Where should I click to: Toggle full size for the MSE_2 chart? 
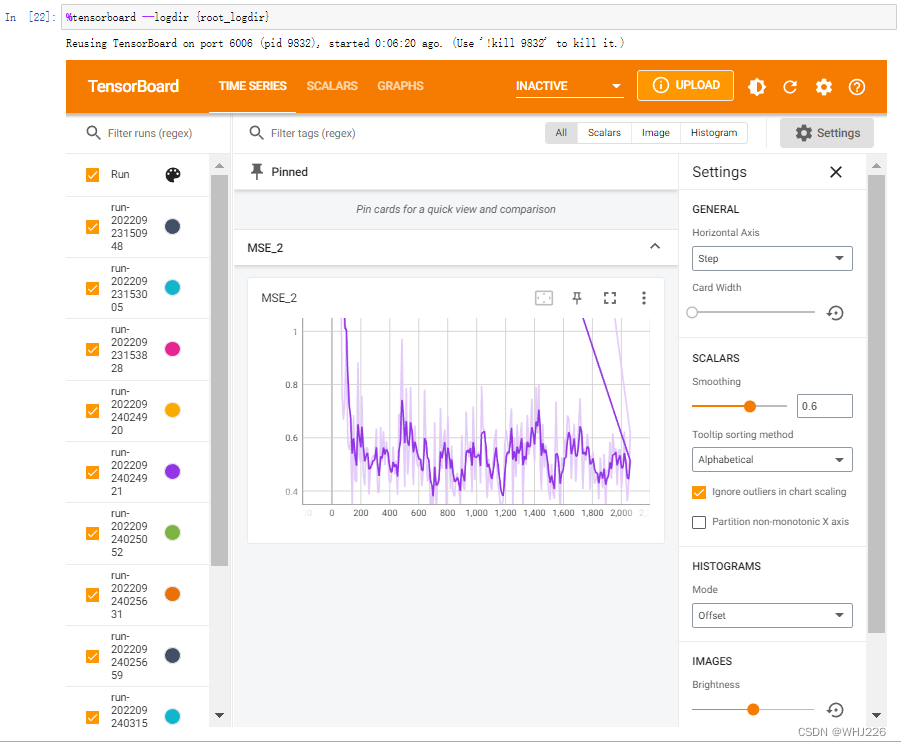pos(610,298)
